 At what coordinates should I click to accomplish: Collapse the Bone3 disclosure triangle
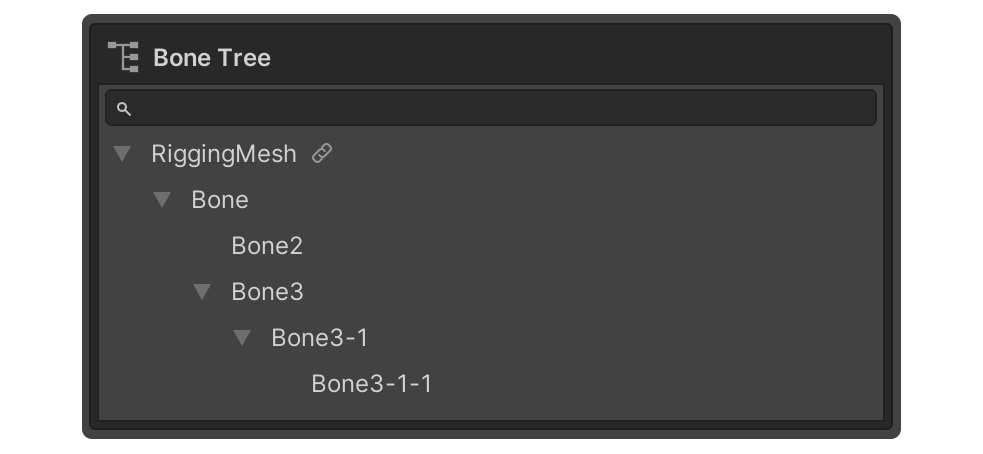[203, 292]
